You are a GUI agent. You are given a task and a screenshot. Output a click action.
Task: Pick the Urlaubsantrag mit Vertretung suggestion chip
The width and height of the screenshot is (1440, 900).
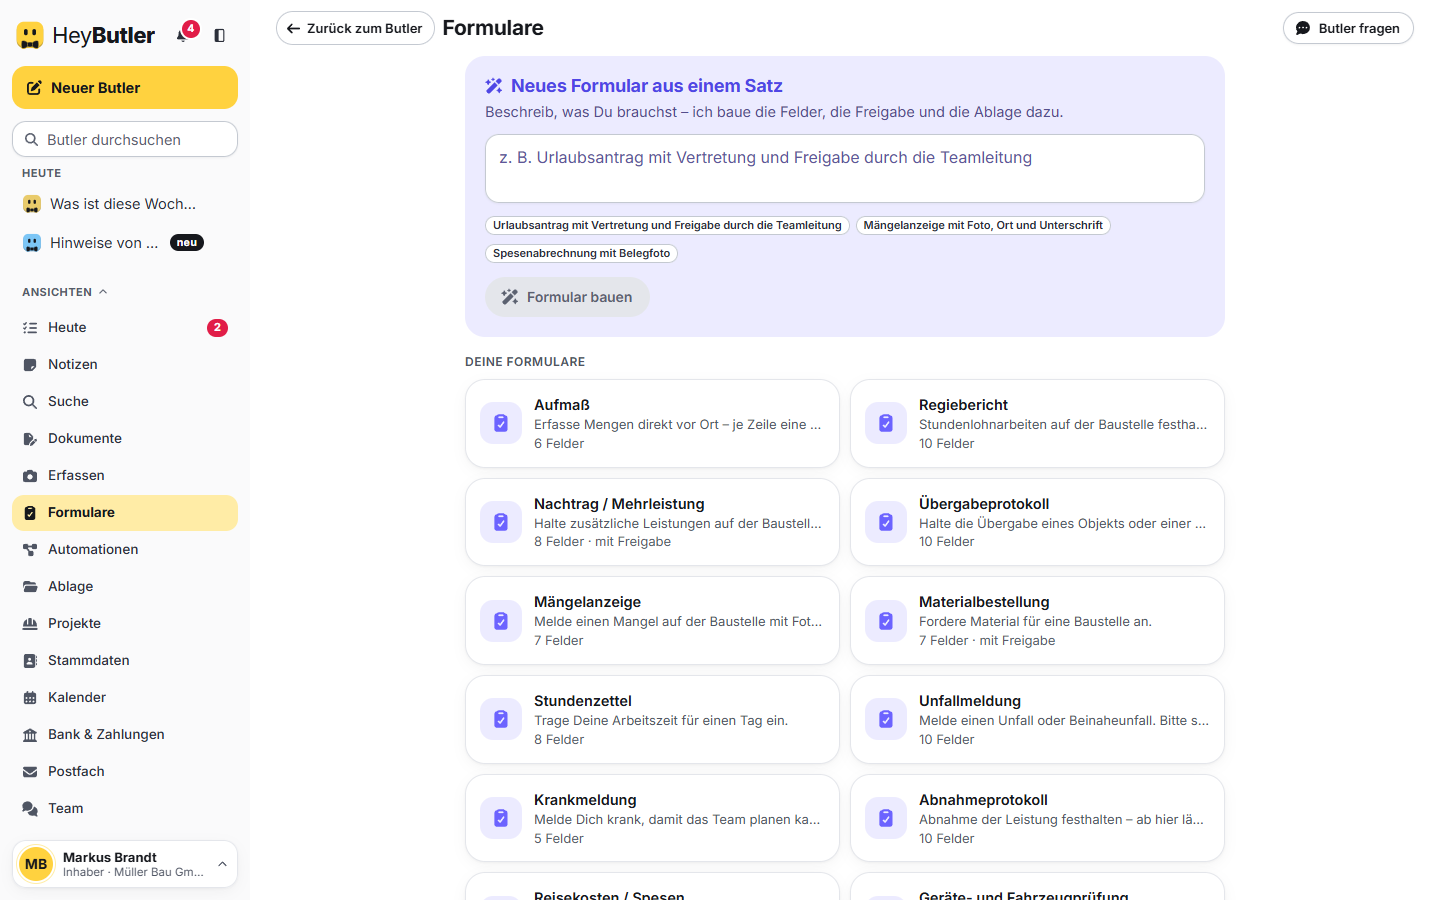[667, 225]
